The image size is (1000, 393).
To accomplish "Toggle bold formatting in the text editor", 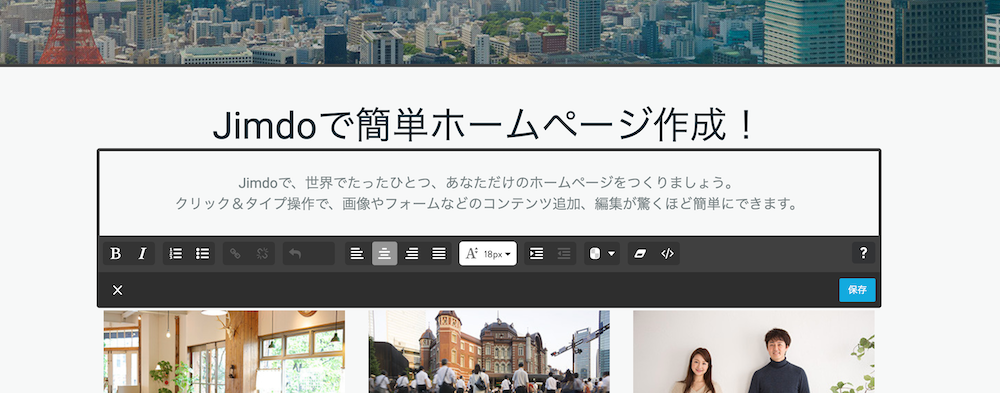I will coord(115,253).
